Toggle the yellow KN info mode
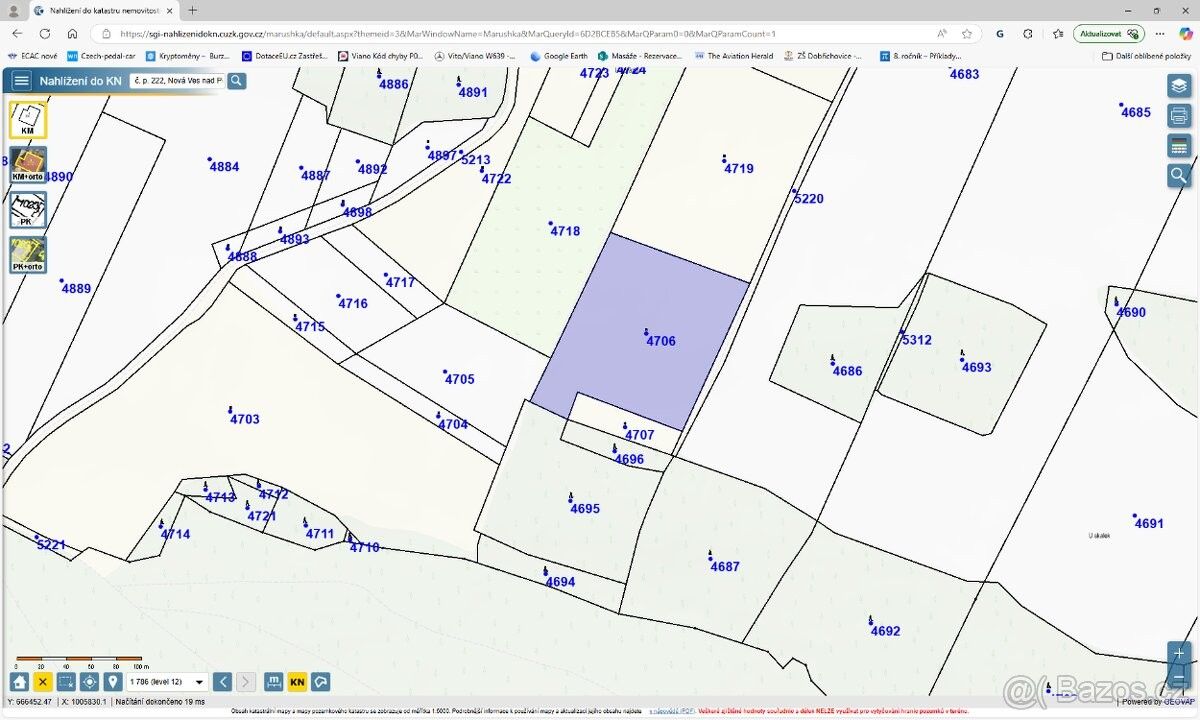 [x=297, y=682]
